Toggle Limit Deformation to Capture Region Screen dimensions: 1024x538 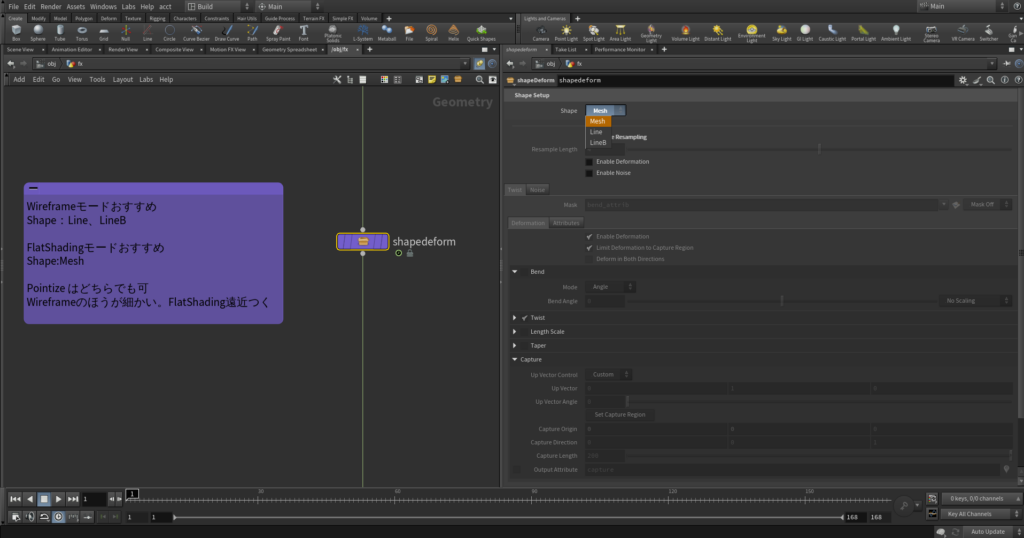pyautogui.click(x=589, y=247)
